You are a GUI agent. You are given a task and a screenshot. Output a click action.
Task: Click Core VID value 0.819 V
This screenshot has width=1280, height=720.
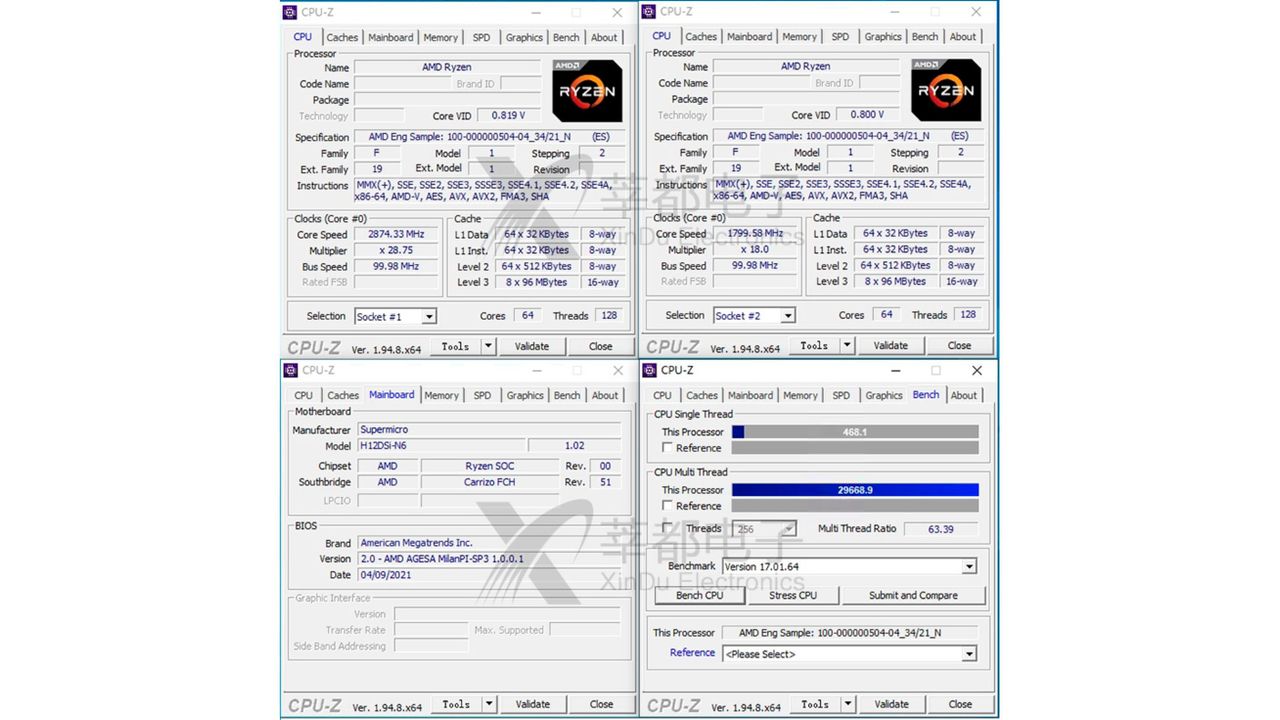coord(508,115)
